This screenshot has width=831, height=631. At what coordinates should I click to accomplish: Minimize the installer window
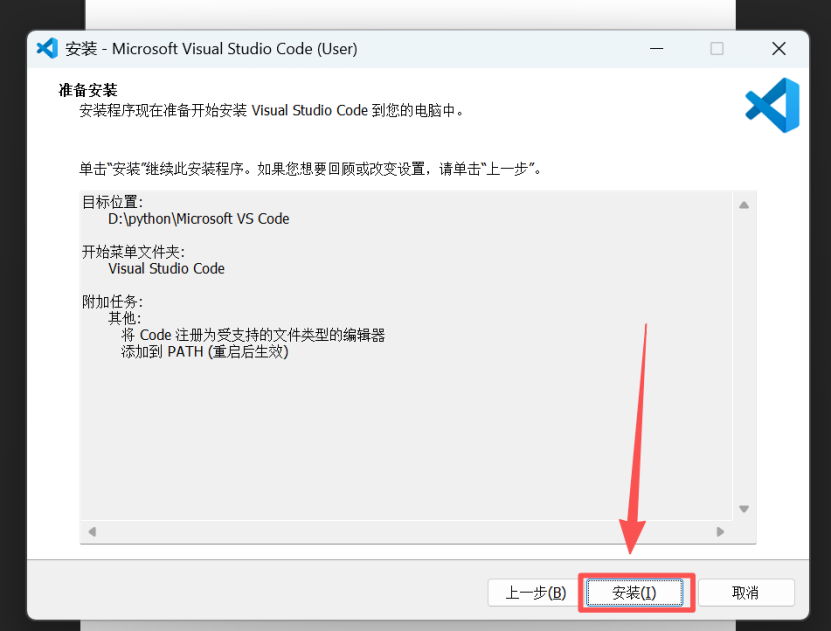(657, 49)
